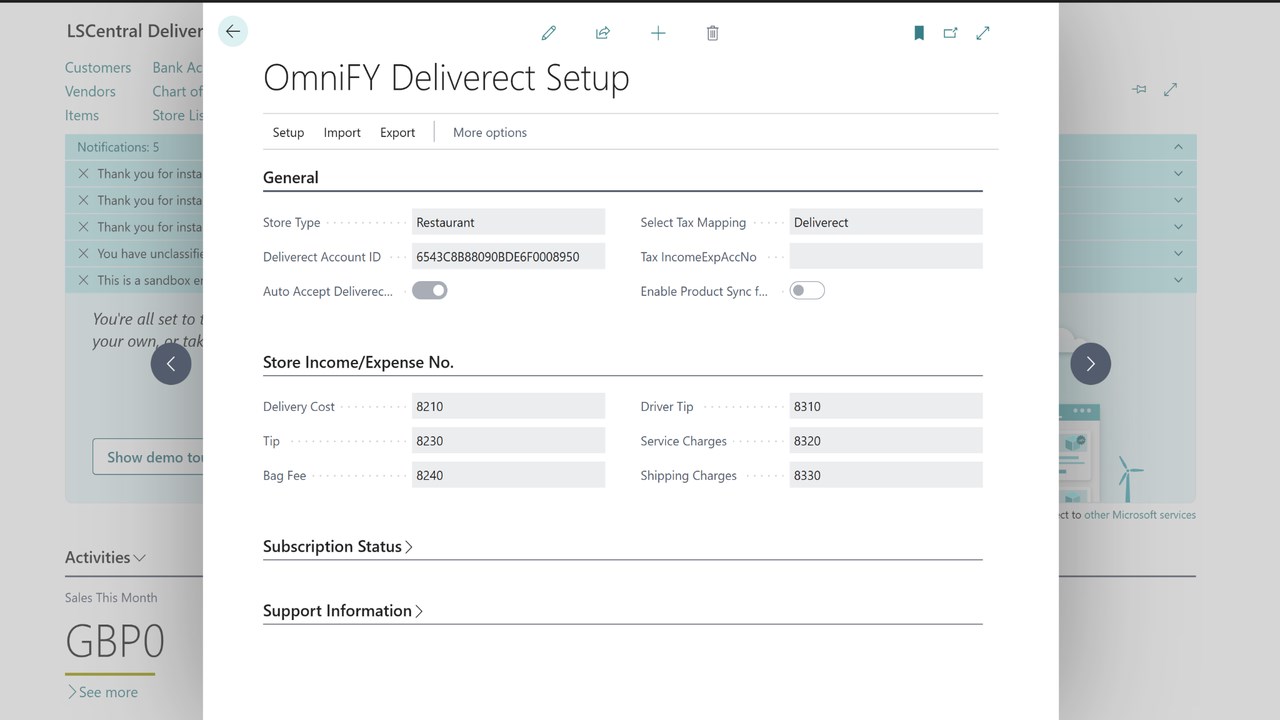1280x720 pixels.
Task: Click Show demo tour button
Action: pyautogui.click(x=148, y=457)
